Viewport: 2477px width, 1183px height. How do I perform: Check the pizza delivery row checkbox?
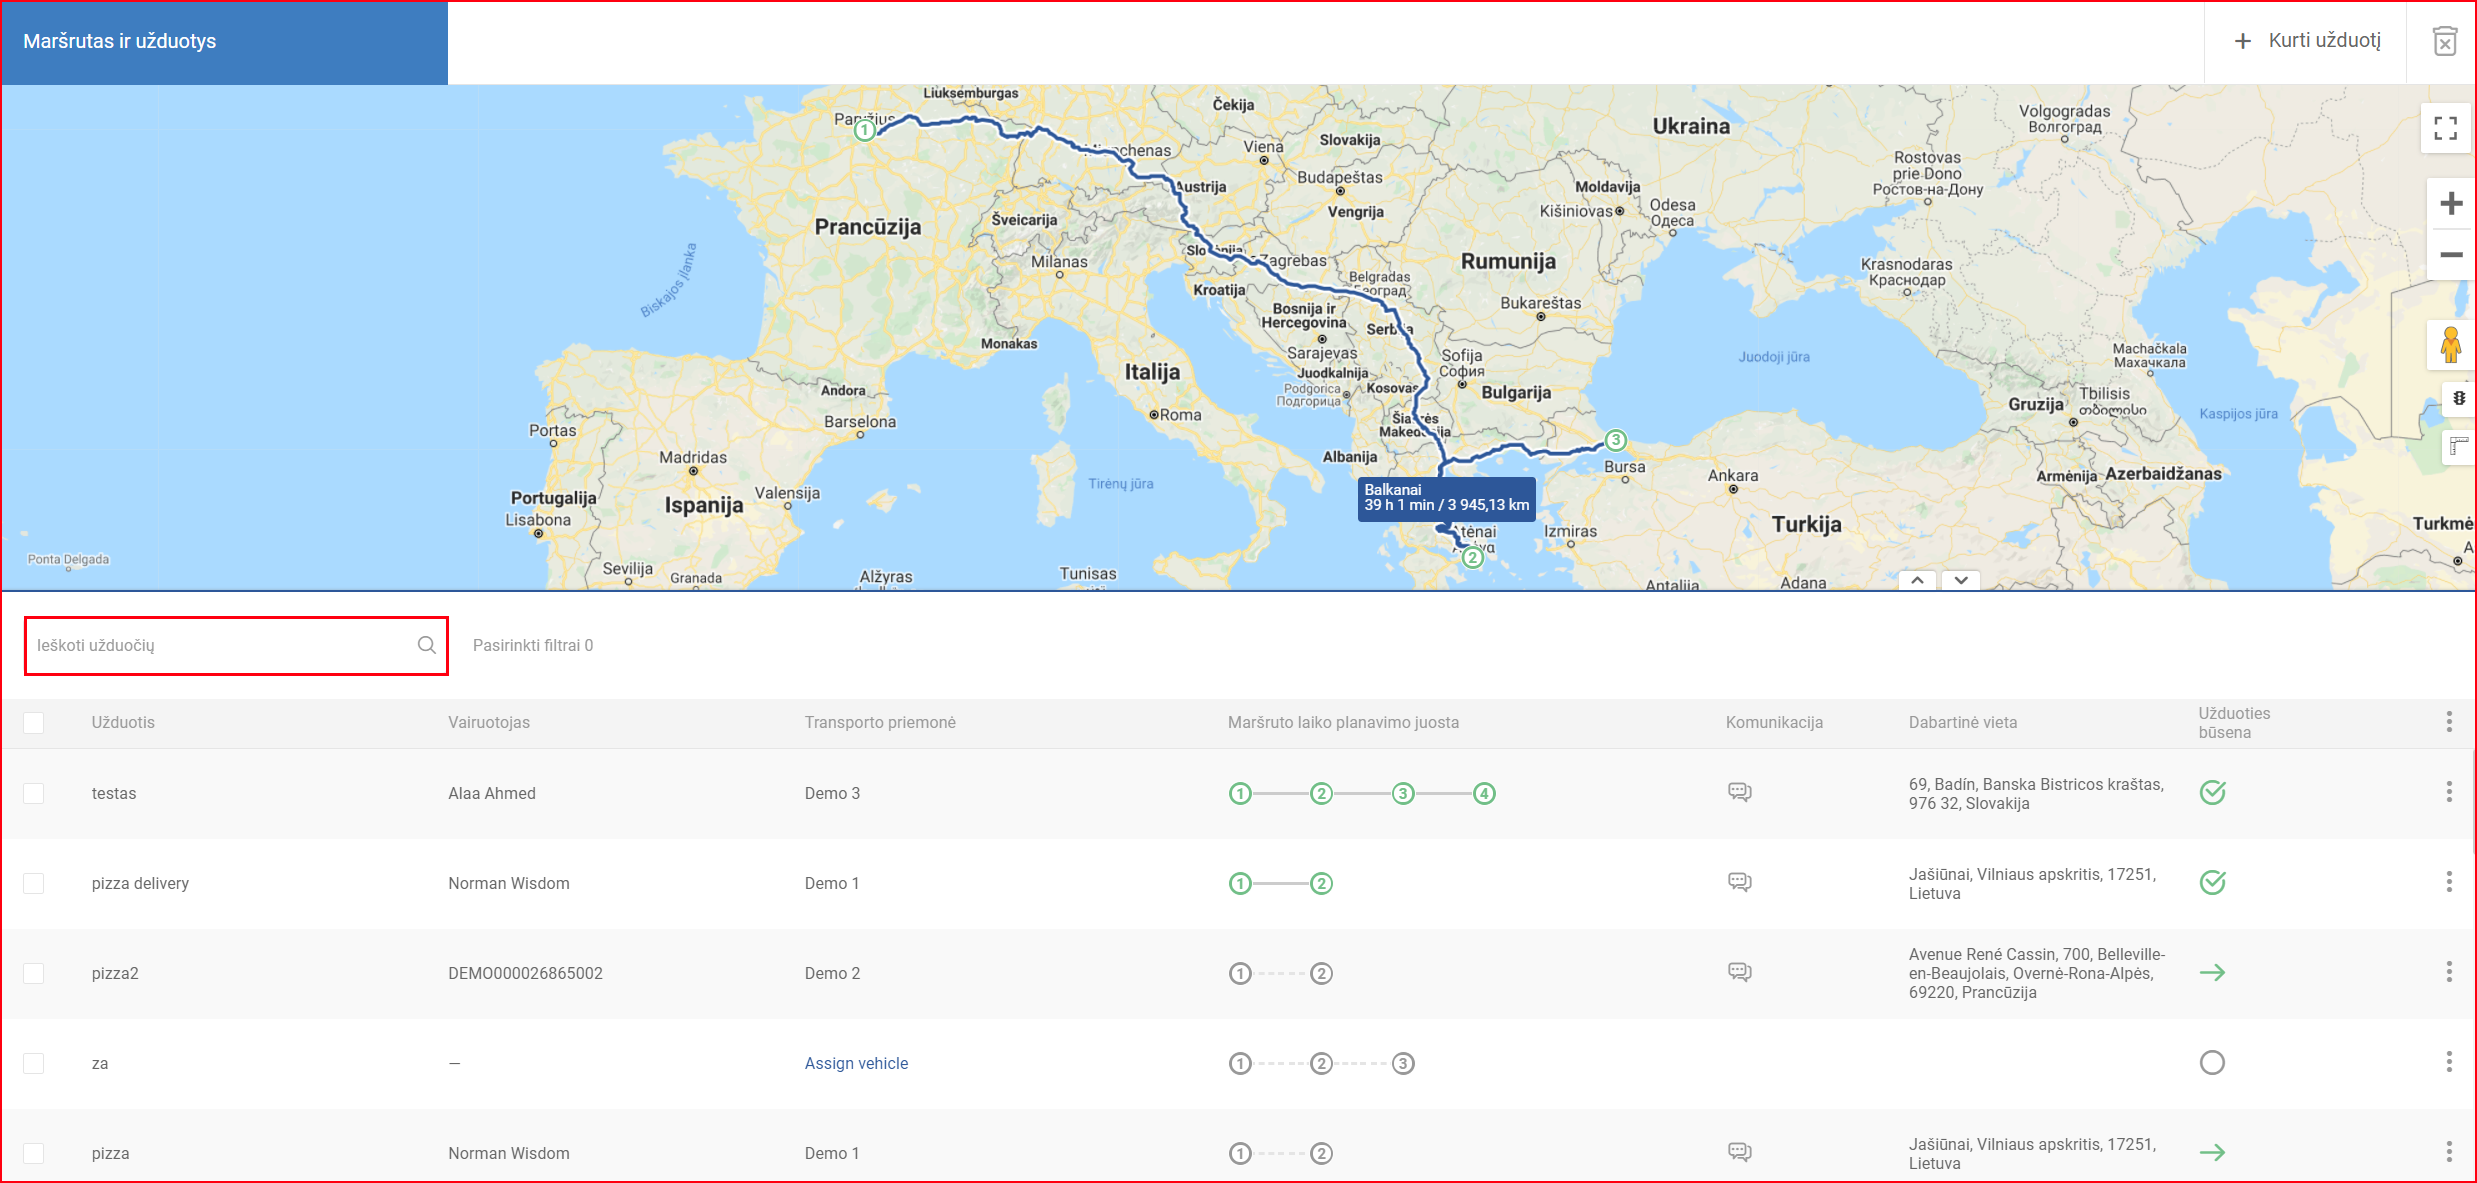click(34, 883)
